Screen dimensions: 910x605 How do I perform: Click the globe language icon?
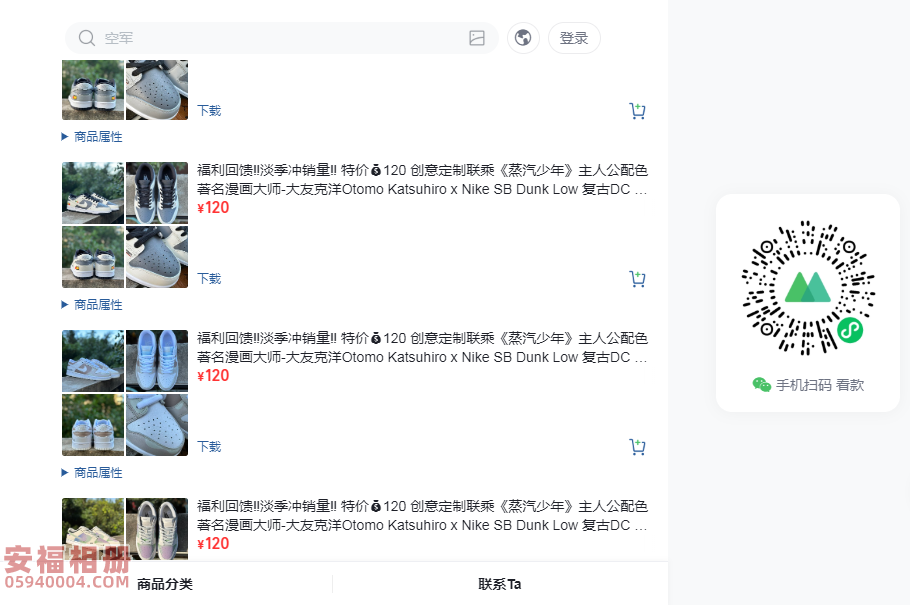[523, 38]
